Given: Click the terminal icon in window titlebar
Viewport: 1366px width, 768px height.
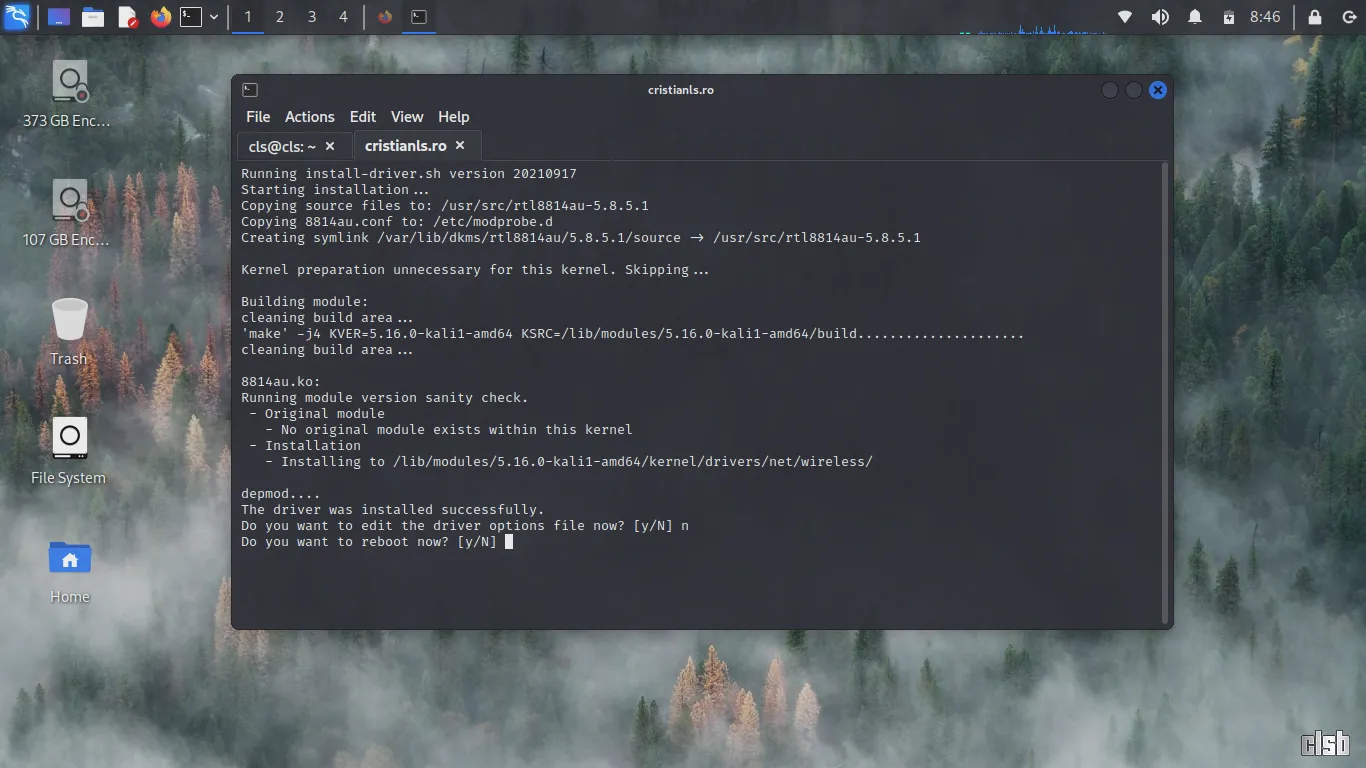Looking at the screenshot, I should 250,90.
